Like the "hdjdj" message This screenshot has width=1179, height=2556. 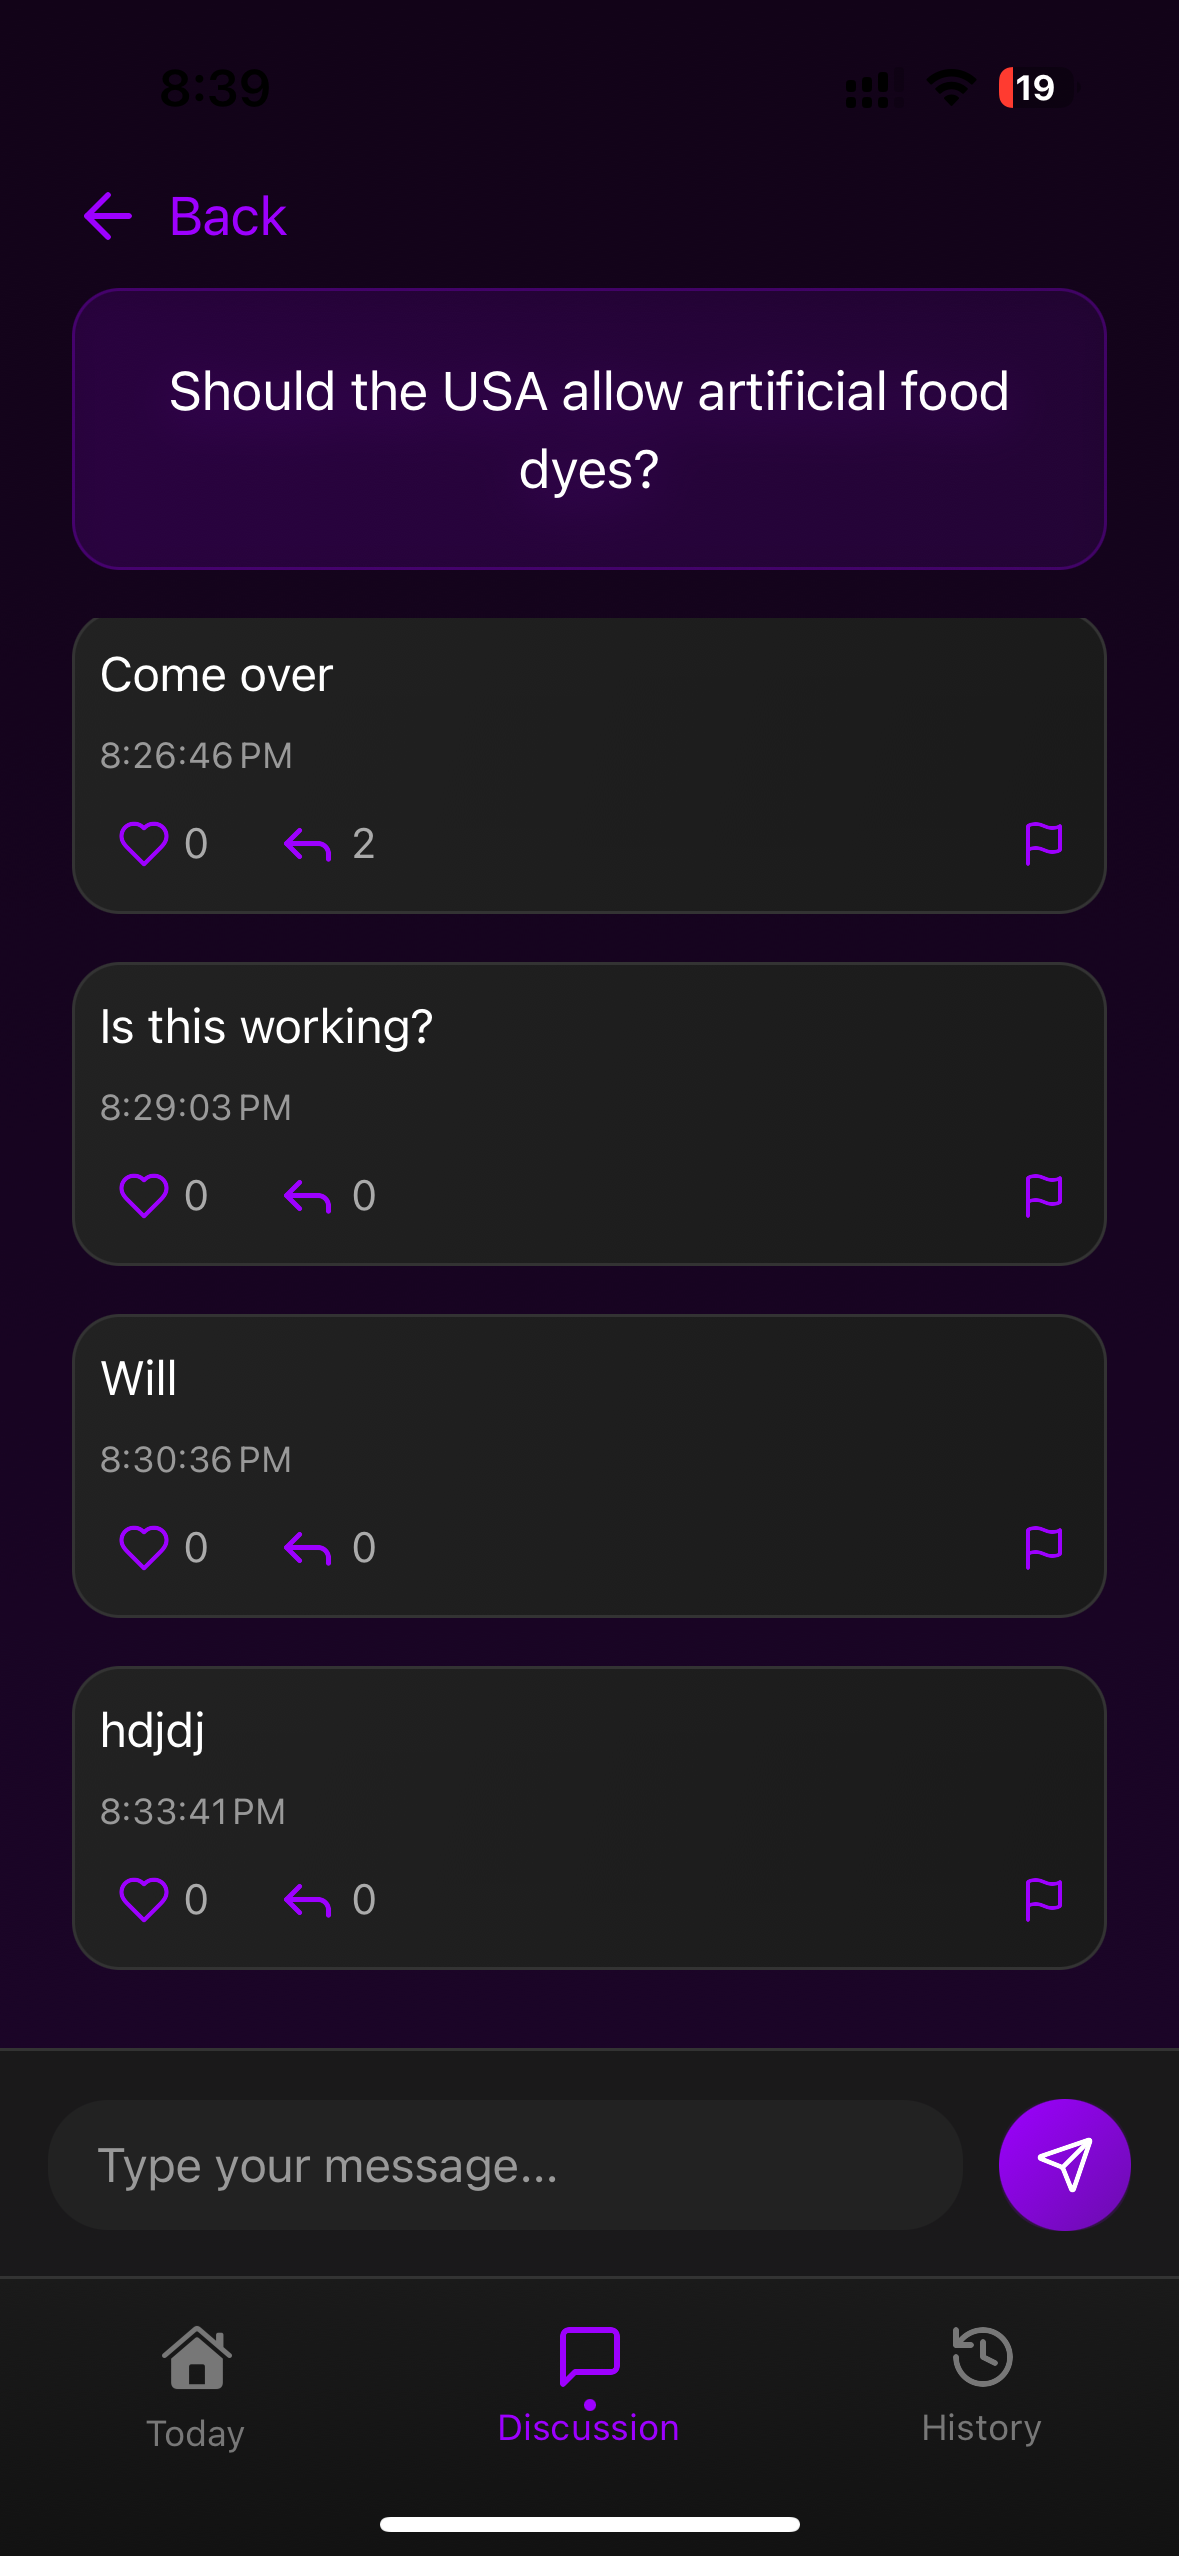[x=146, y=1900]
